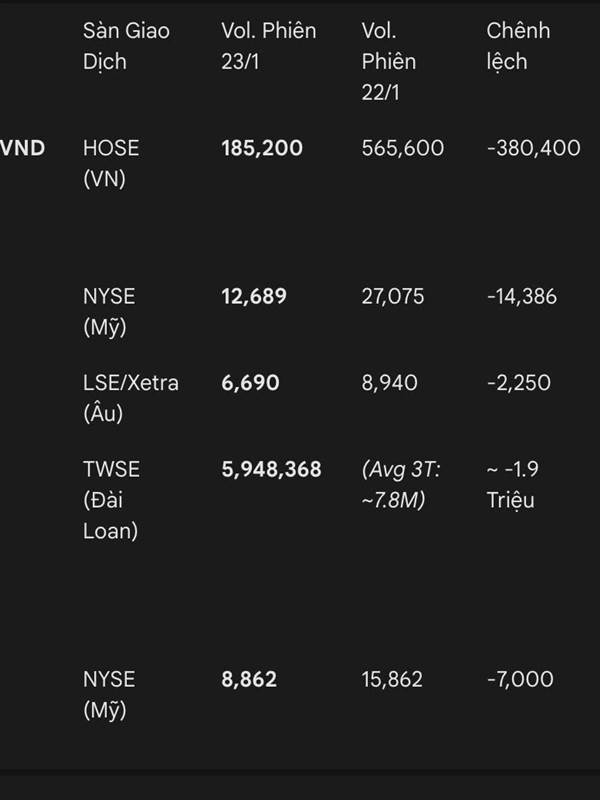Select the 6,690 volume value
600x800 pixels.
coord(250,383)
